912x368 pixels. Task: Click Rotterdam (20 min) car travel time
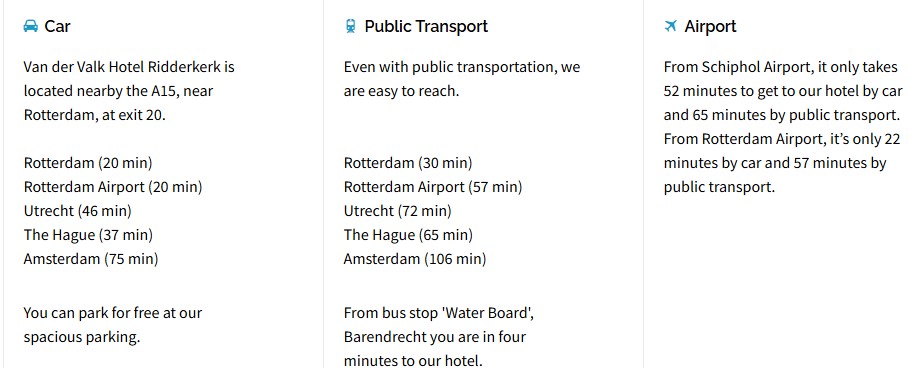(88, 163)
